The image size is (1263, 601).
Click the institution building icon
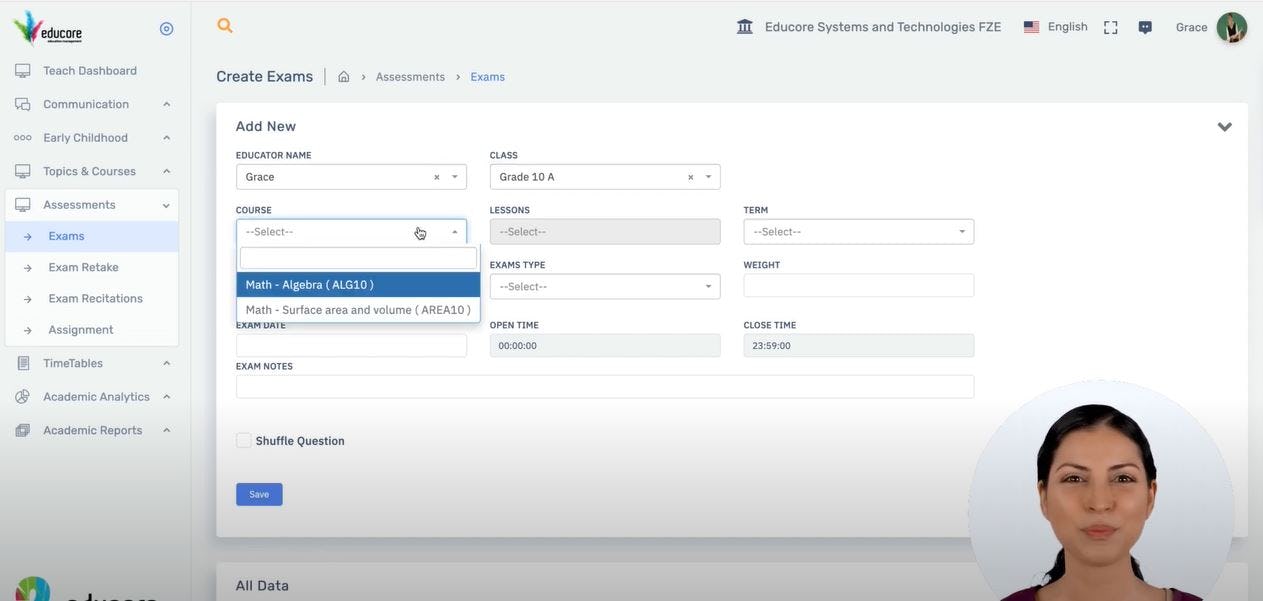tap(745, 27)
